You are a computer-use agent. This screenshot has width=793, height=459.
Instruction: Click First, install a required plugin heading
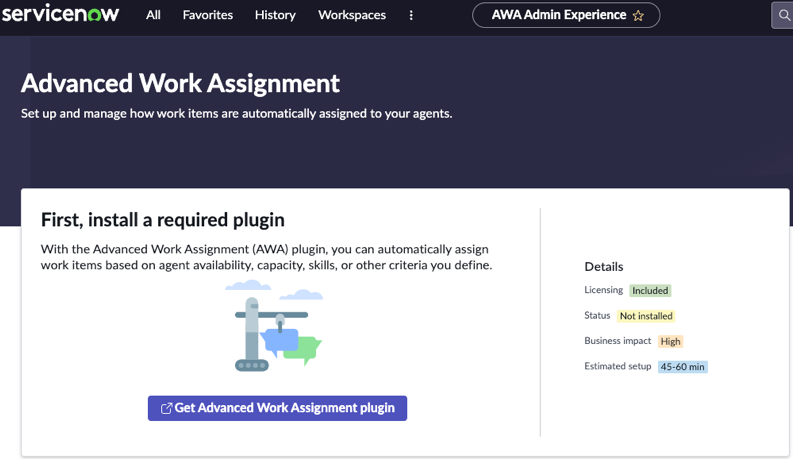coord(162,220)
